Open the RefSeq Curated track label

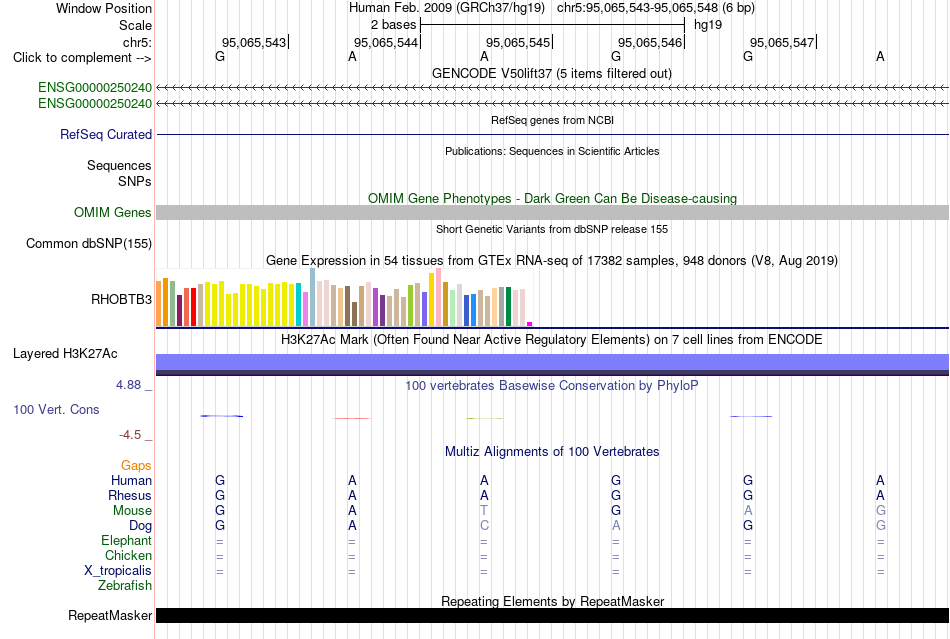(x=105, y=134)
